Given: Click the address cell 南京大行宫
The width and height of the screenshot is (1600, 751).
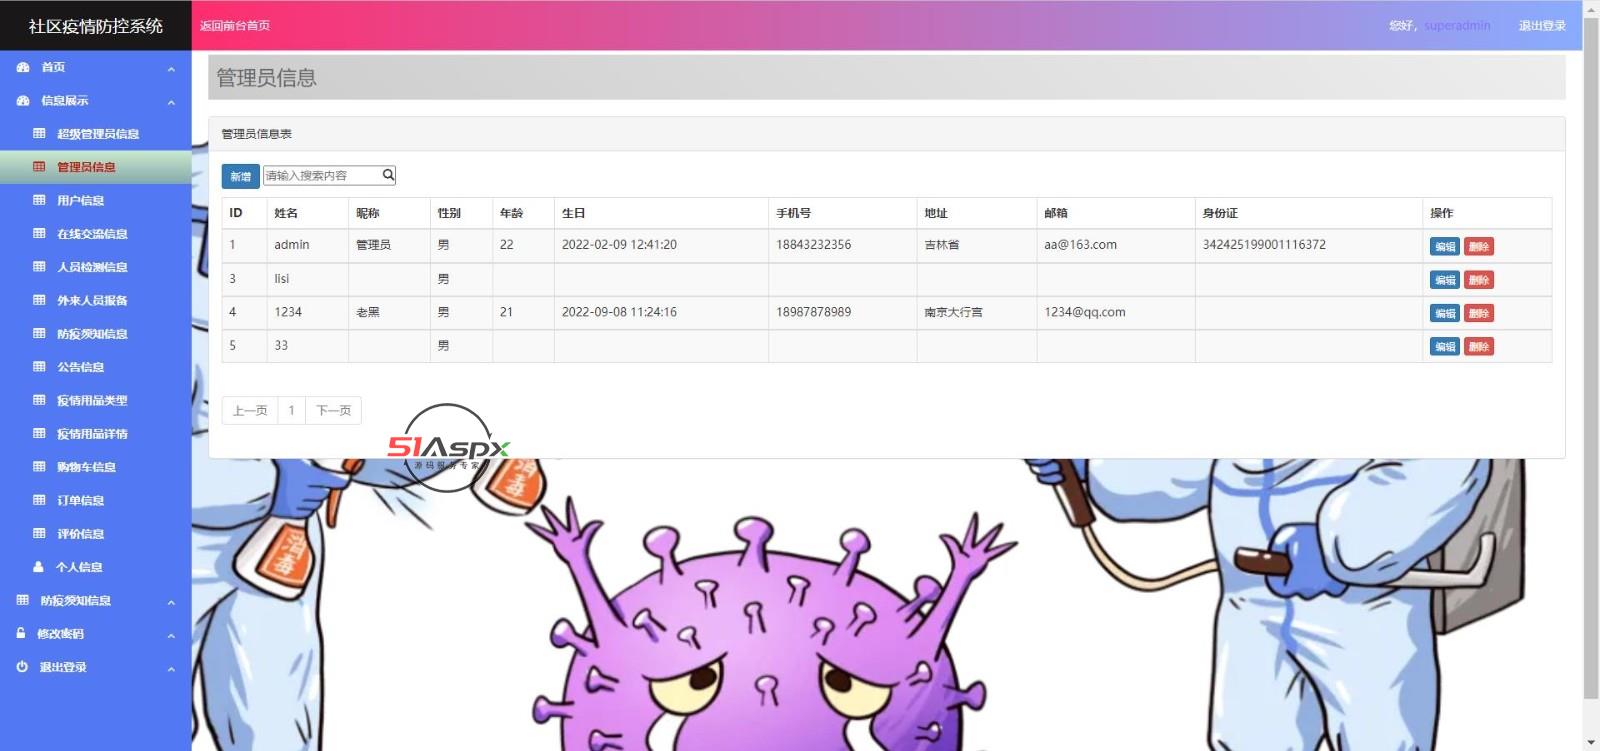Looking at the screenshot, I should 954,312.
